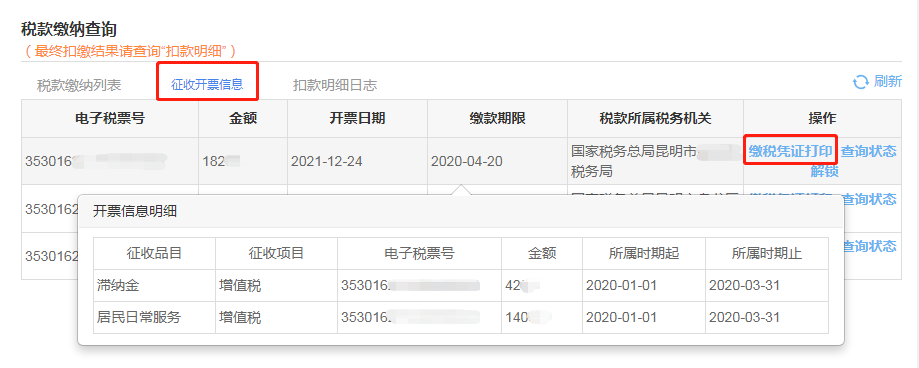Click 缴税凭证打印 in the first row
The width and height of the screenshot is (919, 368).
point(790,151)
